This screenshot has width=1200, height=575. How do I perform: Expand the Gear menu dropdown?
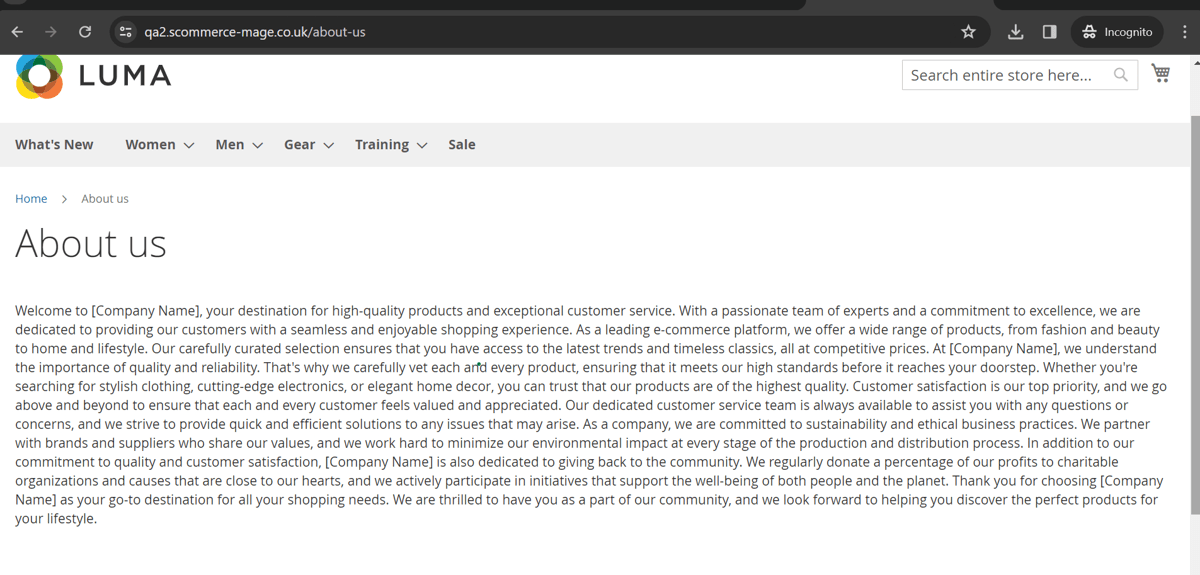308,145
